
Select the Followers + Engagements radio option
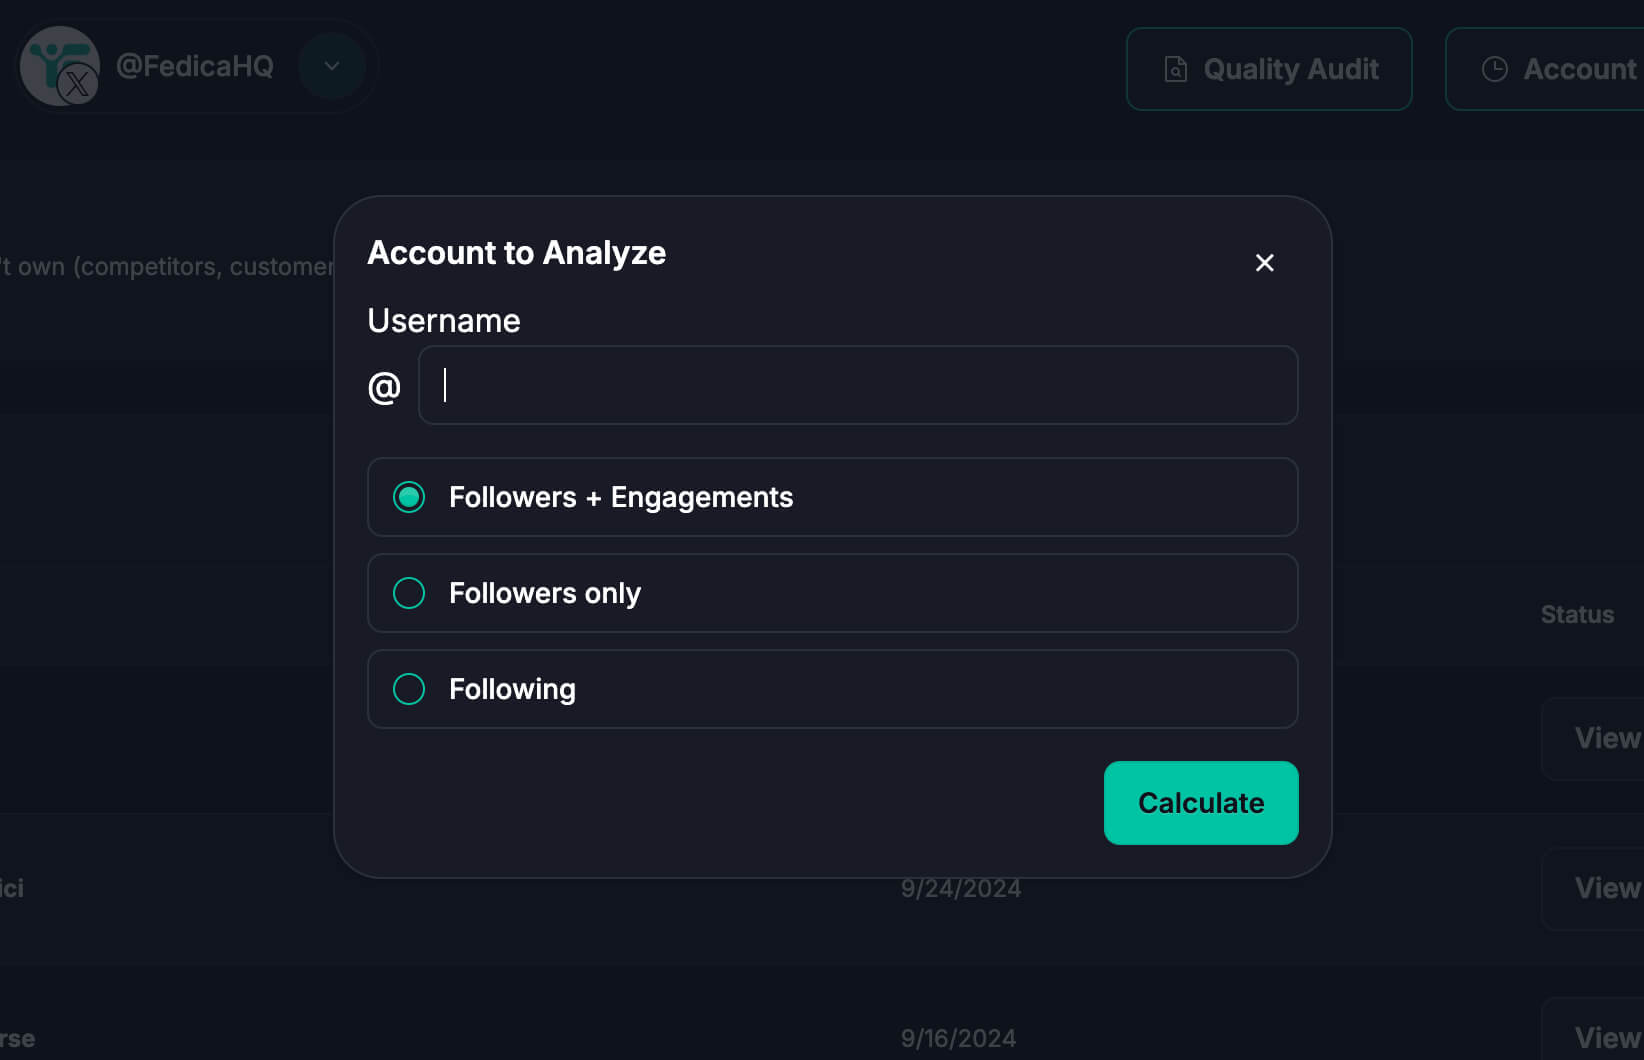[x=409, y=497]
